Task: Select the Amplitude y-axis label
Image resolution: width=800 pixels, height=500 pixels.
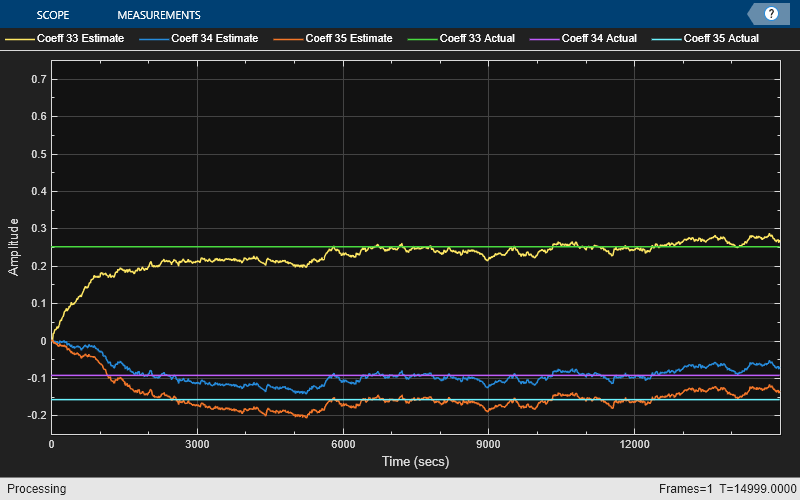Action: (x=13, y=246)
